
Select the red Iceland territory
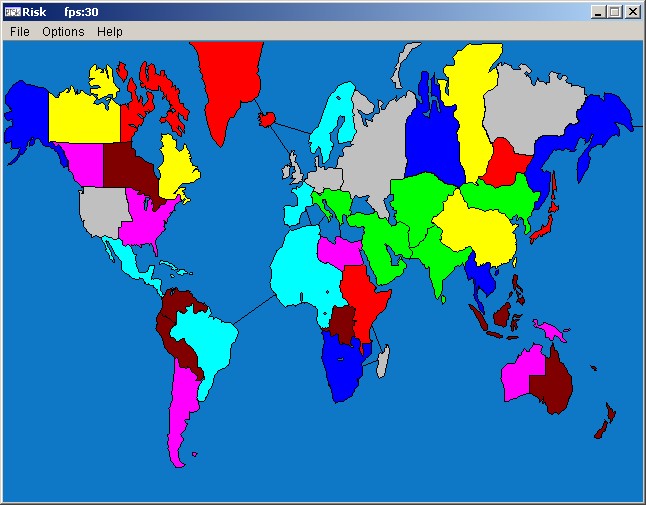point(266,119)
